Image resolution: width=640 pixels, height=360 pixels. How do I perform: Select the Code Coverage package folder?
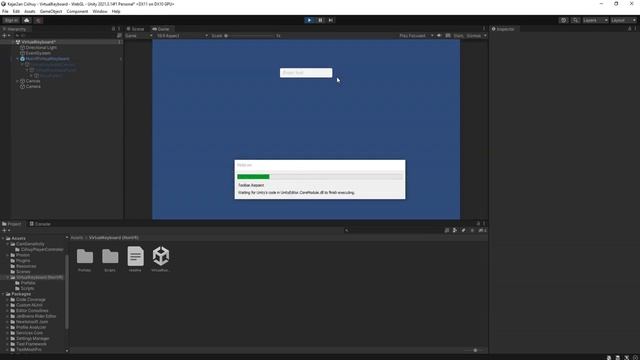coord(31,300)
